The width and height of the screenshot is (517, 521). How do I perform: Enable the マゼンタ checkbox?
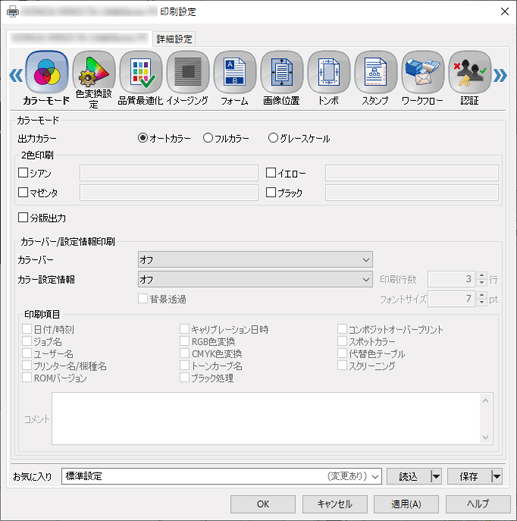[x=23, y=192]
